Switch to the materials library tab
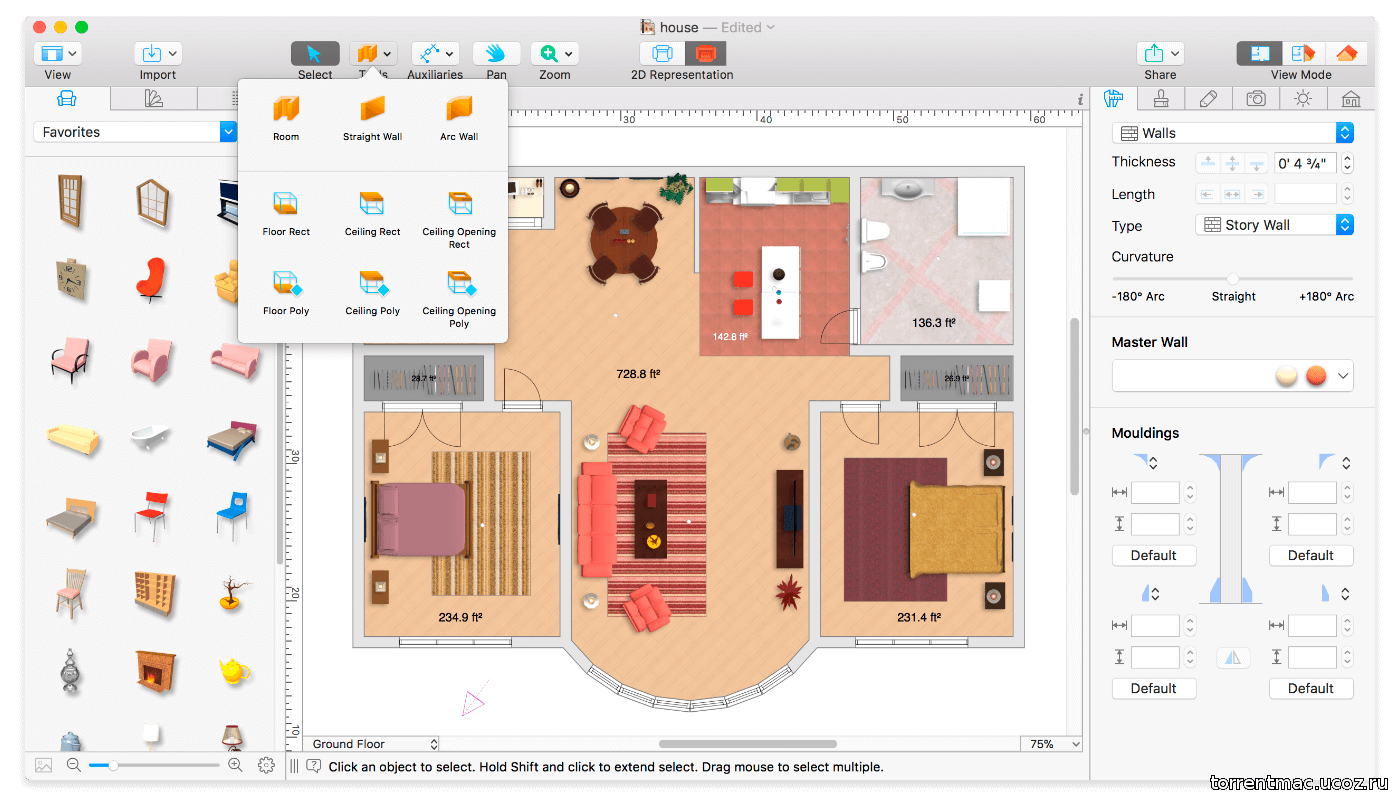Screen dimensions: 1400x800 pyautogui.click(x=153, y=98)
